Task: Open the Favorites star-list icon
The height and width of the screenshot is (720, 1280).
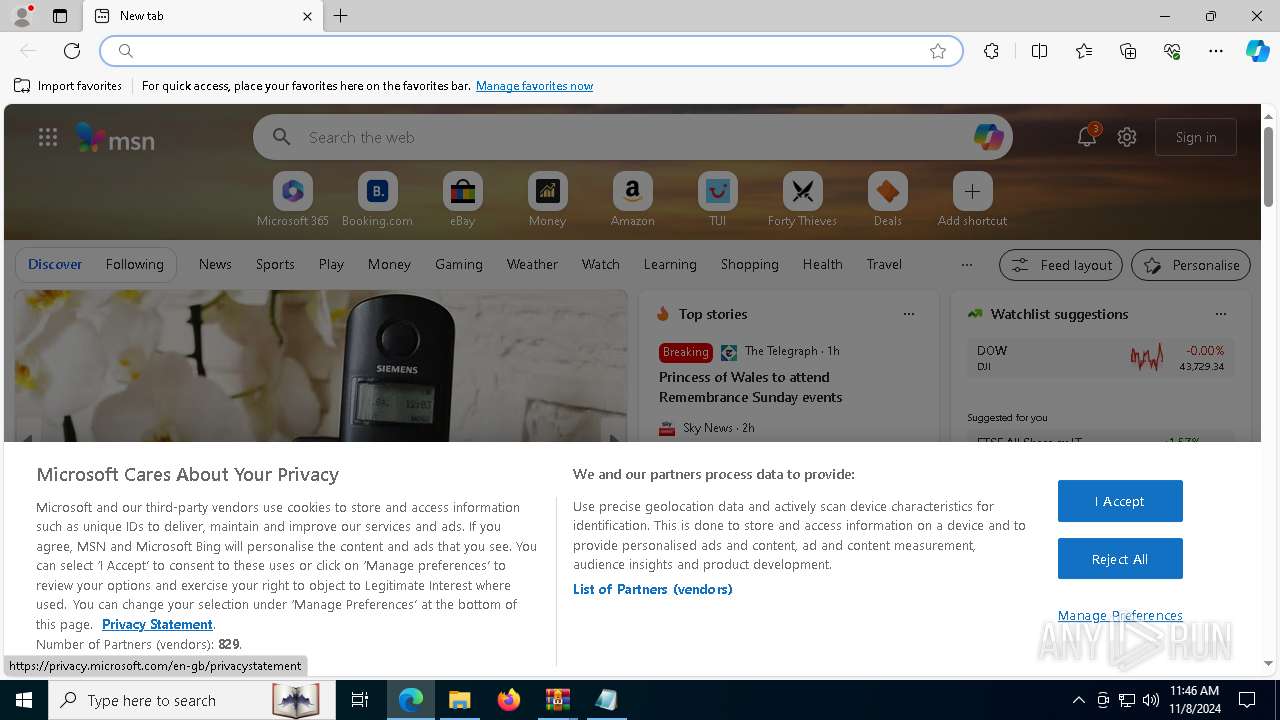Action: (x=1084, y=51)
